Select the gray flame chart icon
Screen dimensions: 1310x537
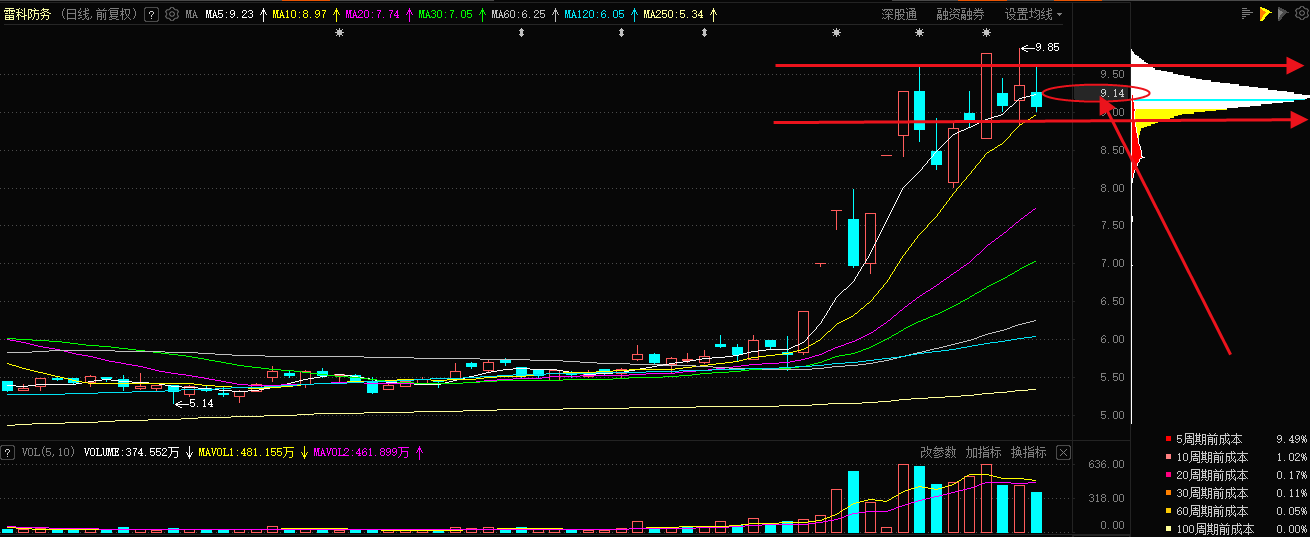1282,14
